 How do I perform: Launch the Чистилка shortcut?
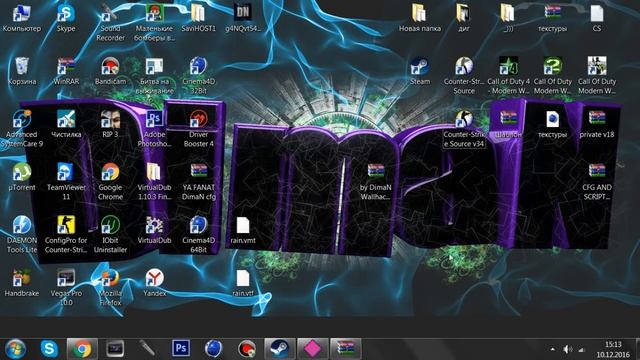click(66, 124)
